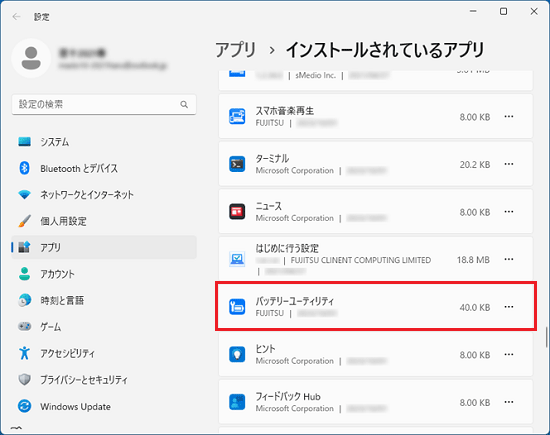
Task: Click the スマホ音楽再生 app icon
Action: click(237, 116)
